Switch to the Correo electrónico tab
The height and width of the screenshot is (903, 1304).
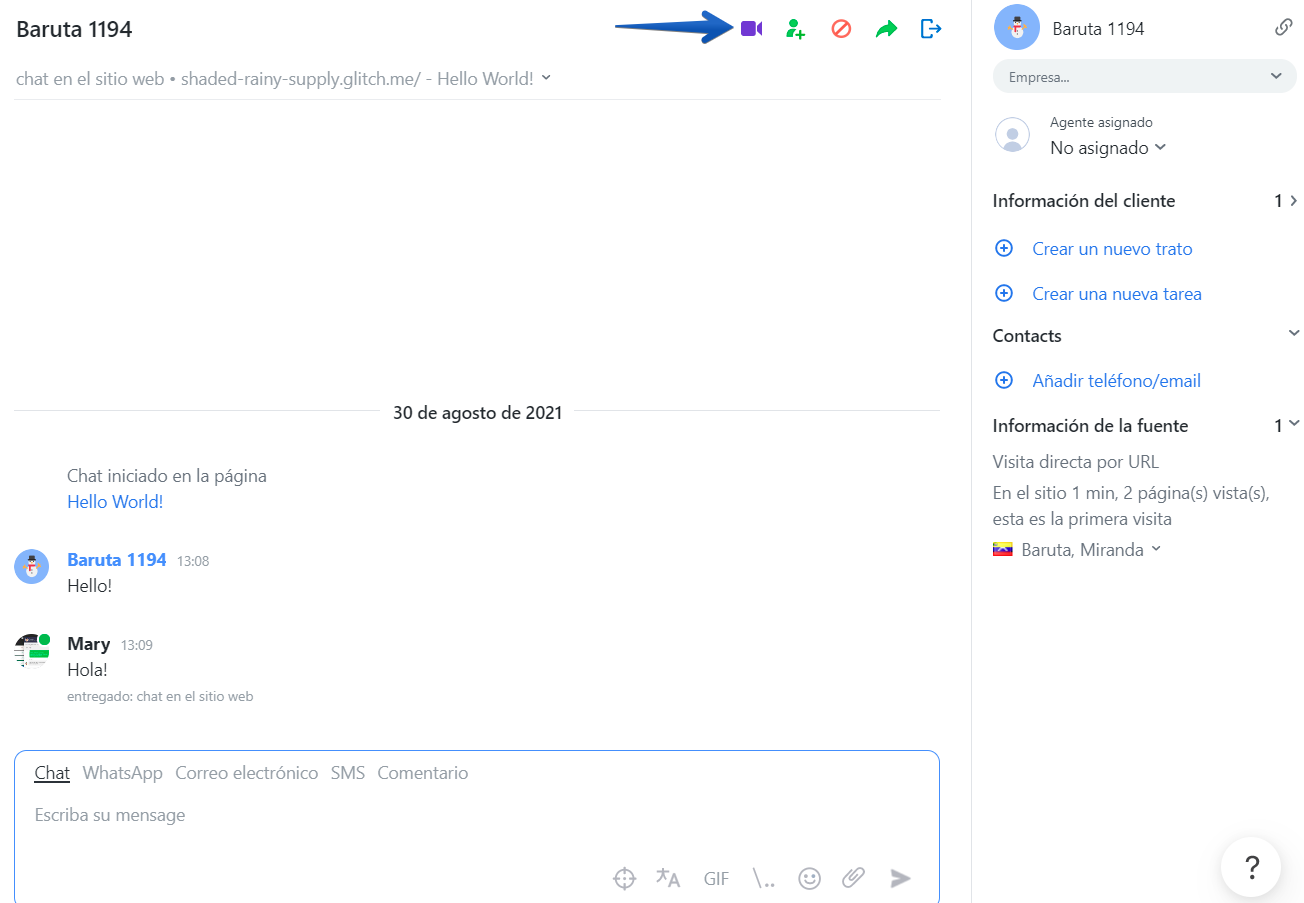pyautogui.click(x=247, y=773)
